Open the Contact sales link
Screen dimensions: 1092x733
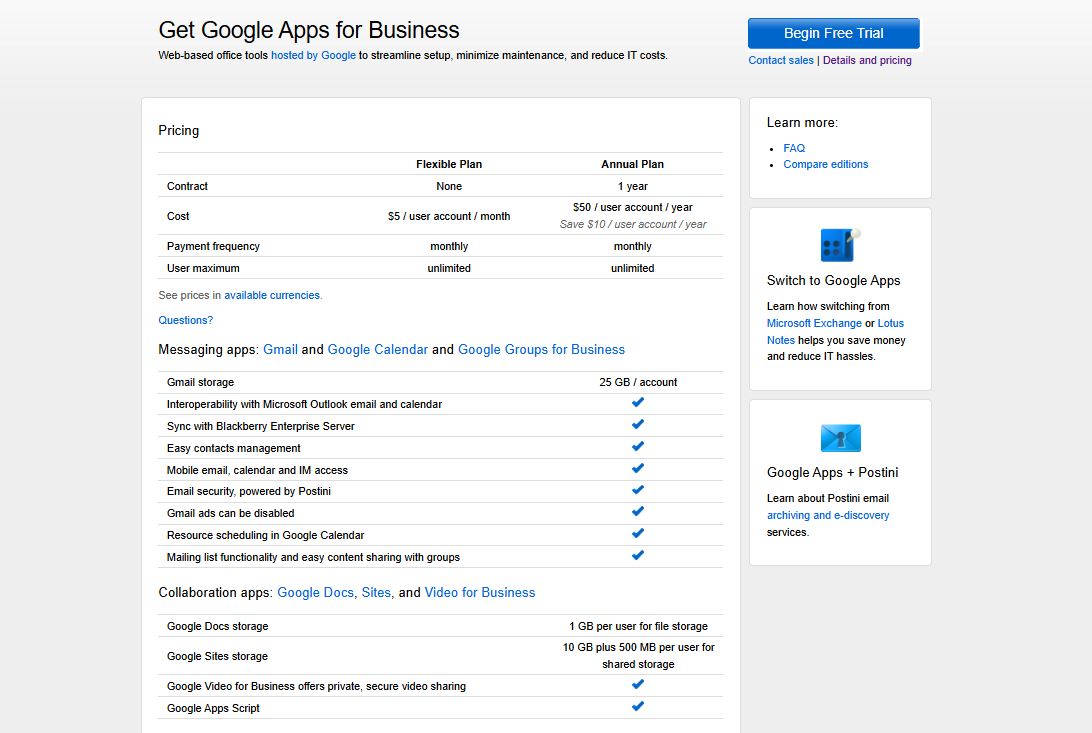(781, 61)
